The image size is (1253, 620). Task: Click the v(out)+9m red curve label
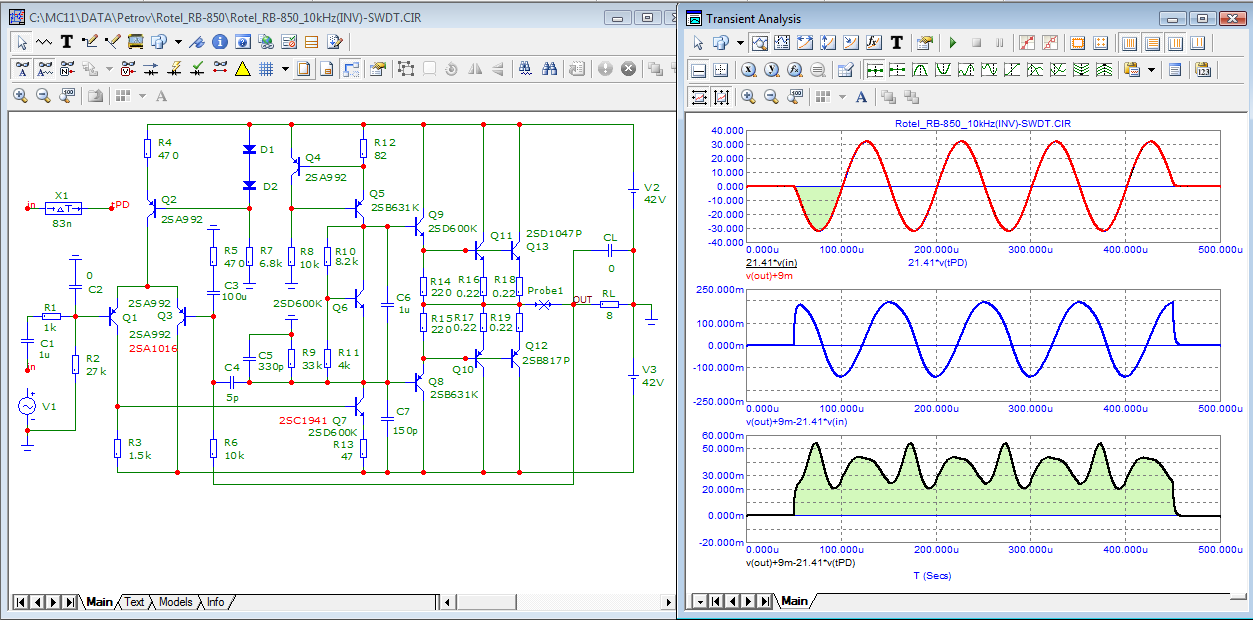point(770,275)
